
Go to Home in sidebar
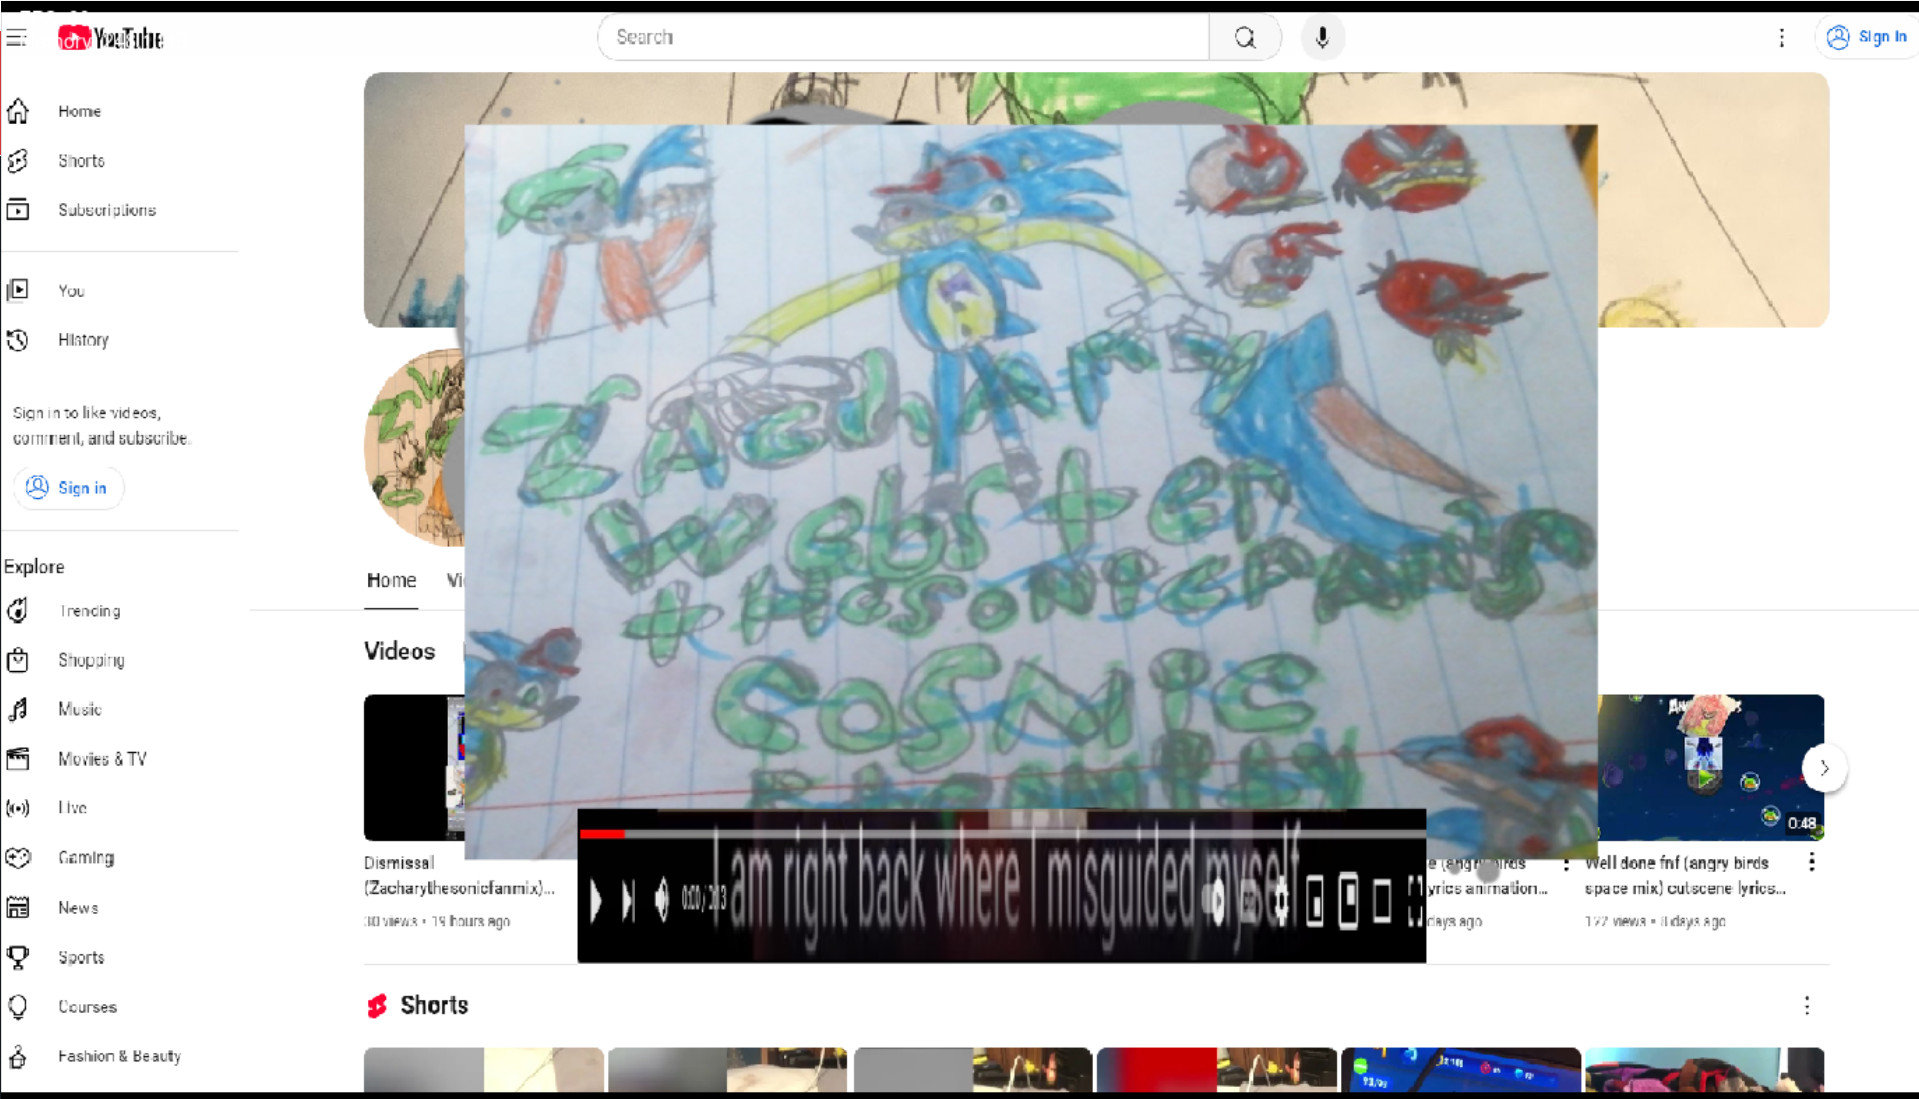click(x=79, y=111)
